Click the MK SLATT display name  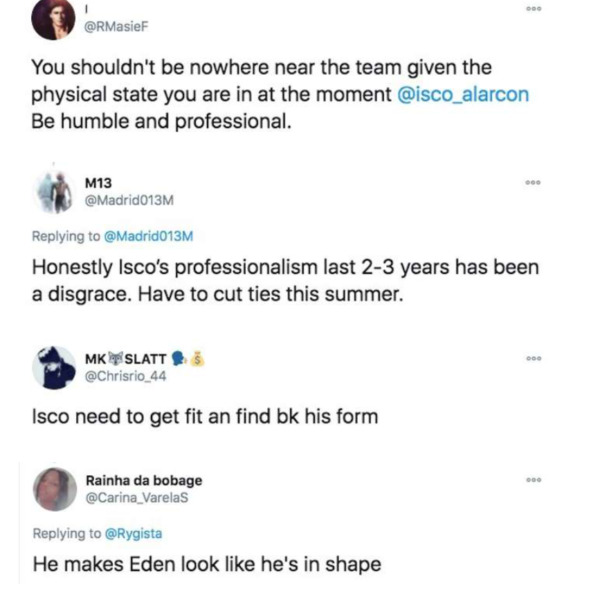[130, 359]
